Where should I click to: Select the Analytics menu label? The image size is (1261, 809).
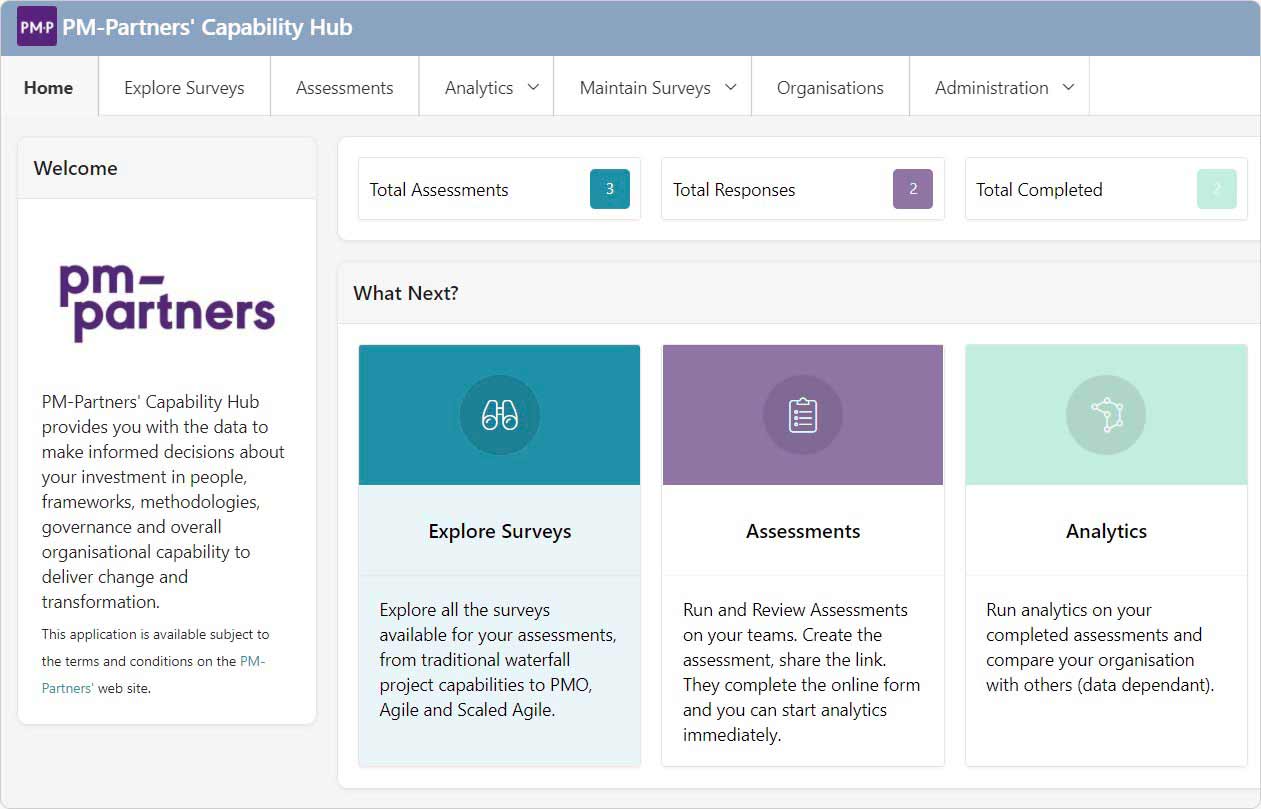[x=479, y=88]
